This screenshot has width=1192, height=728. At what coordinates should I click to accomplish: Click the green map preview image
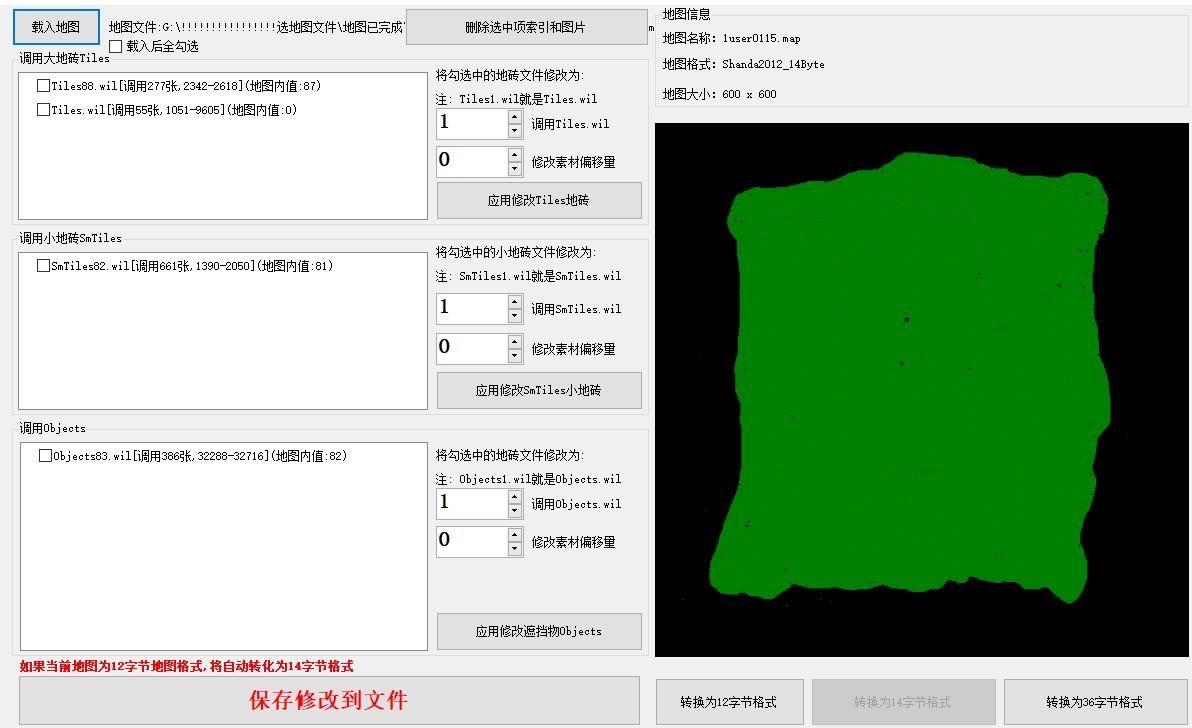click(x=920, y=390)
